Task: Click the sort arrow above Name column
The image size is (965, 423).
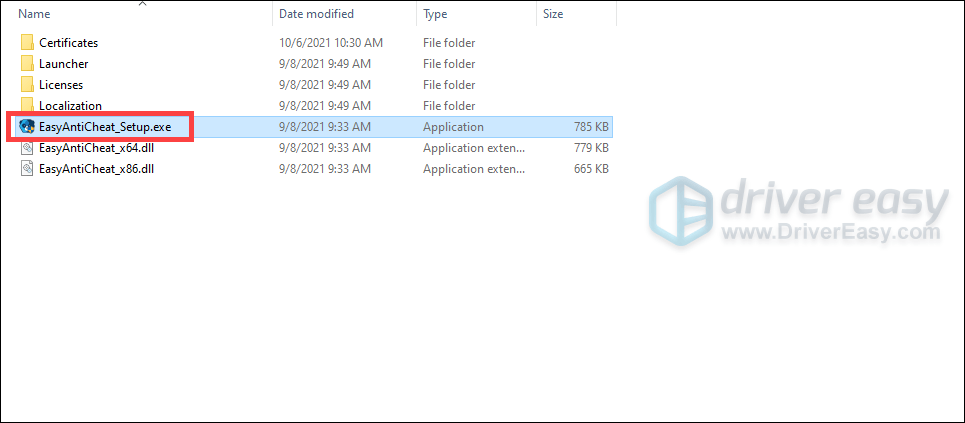Action: pyautogui.click(x=142, y=4)
